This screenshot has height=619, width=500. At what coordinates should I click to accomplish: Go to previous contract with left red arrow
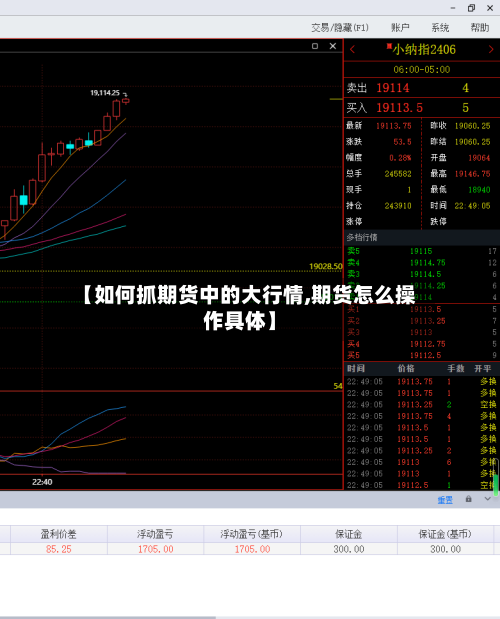click(x=352, y=50)
